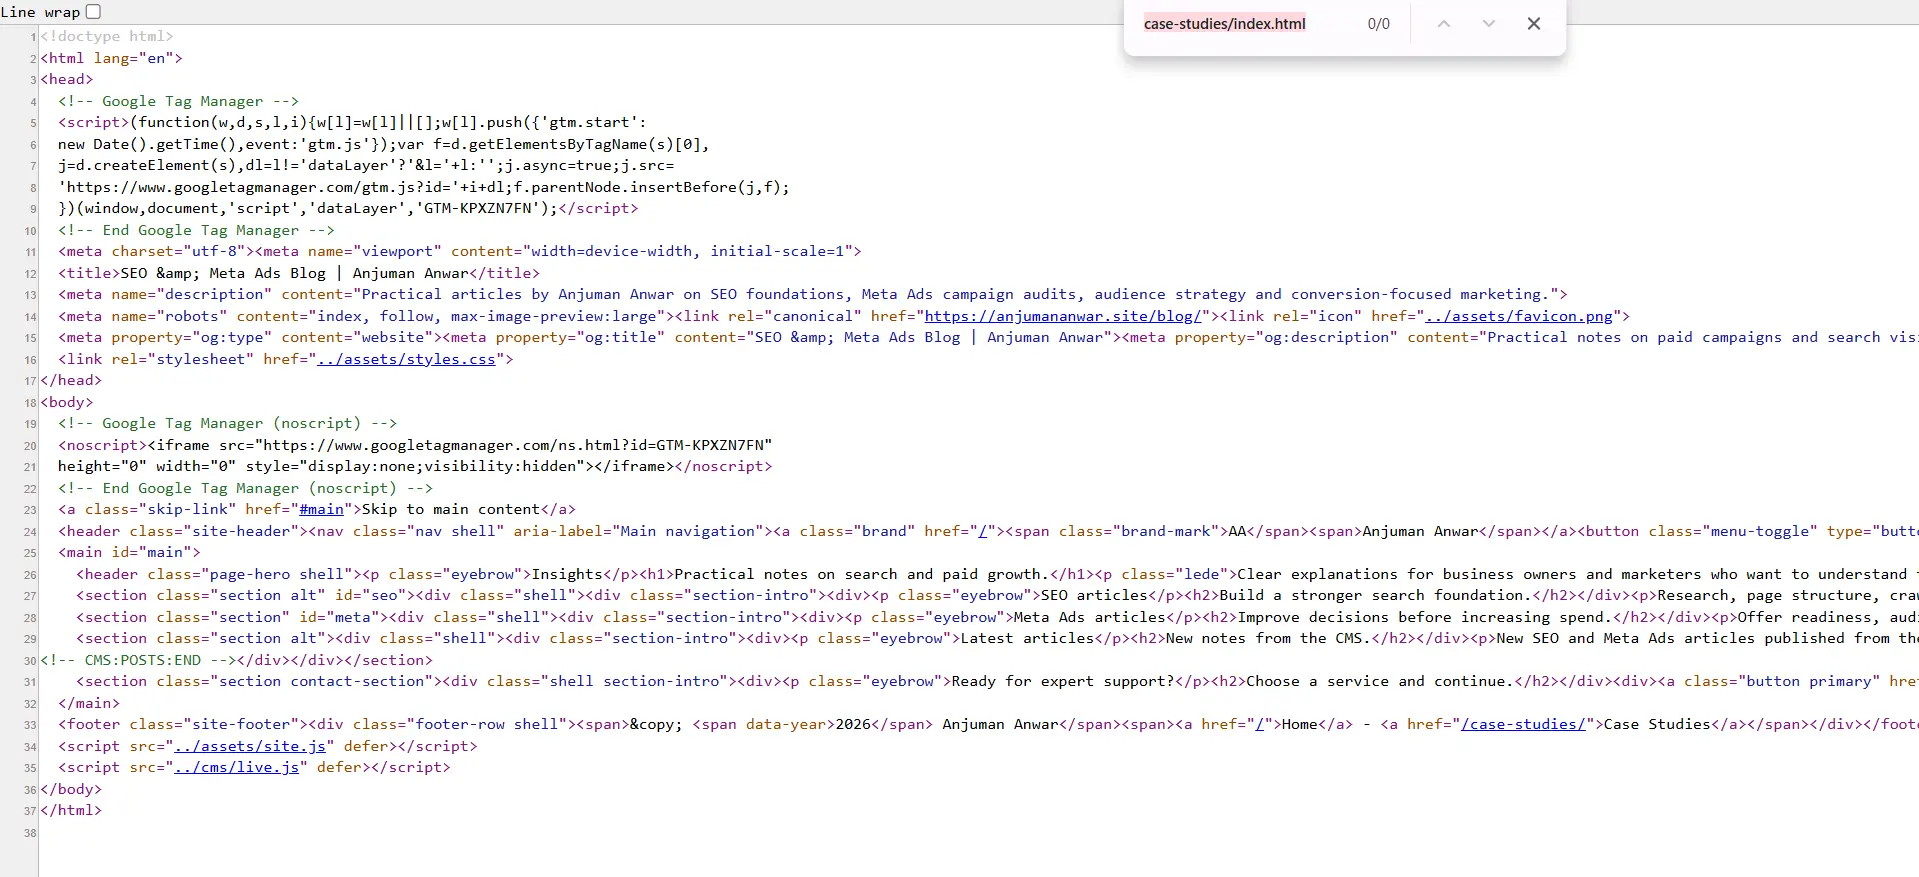
Task: Click line number 12 in the gutter
Action: pos(31,274)
